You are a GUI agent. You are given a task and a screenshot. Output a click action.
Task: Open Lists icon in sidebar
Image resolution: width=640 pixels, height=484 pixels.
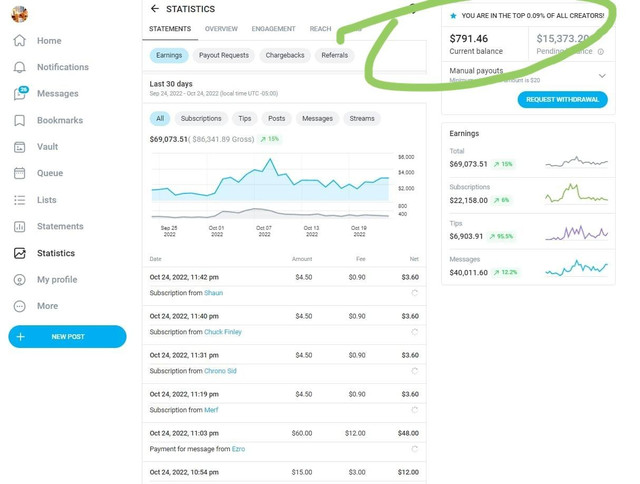(x=20, y=200)
